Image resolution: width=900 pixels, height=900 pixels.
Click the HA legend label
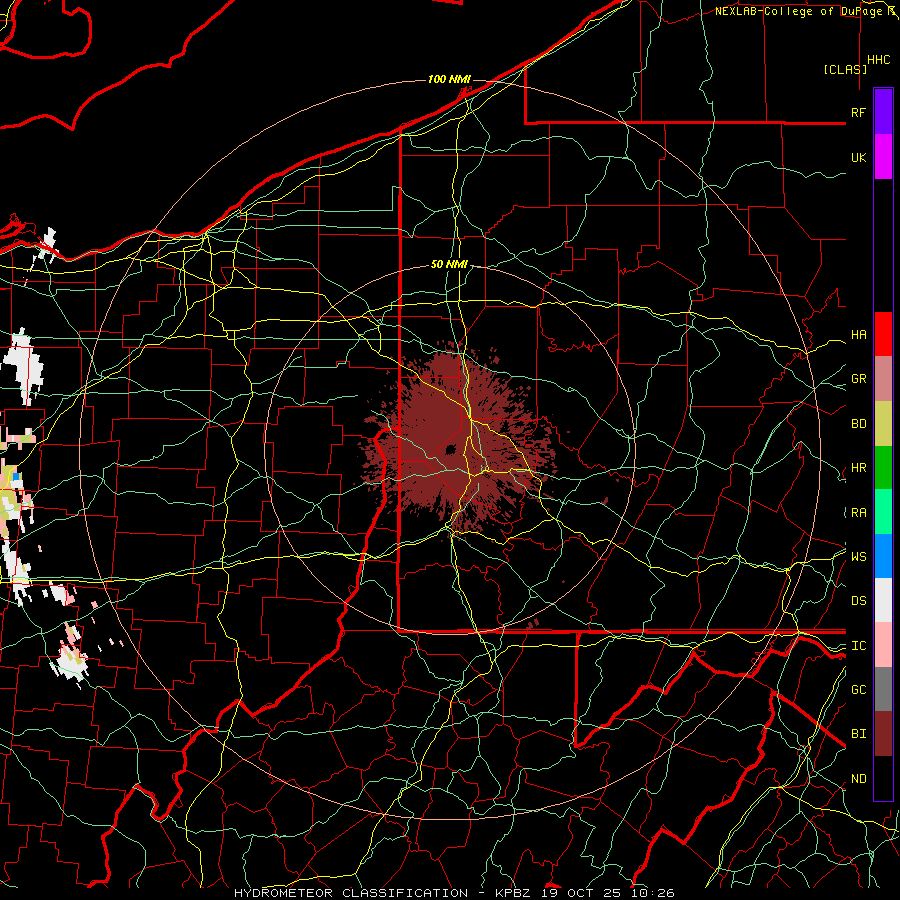858,335
